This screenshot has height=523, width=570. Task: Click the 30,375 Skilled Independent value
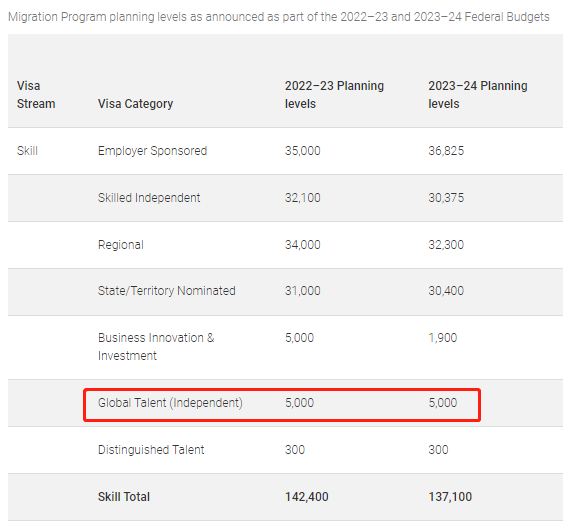[x=446, y=198]
